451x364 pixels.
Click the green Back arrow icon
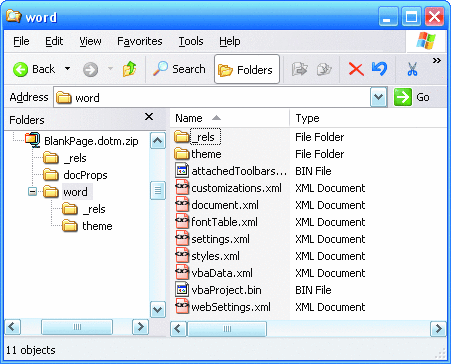20,70
